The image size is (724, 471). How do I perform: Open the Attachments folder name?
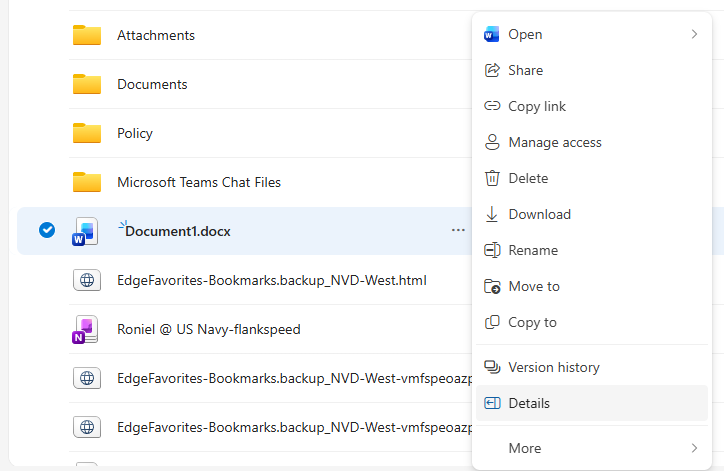(156, 35)
